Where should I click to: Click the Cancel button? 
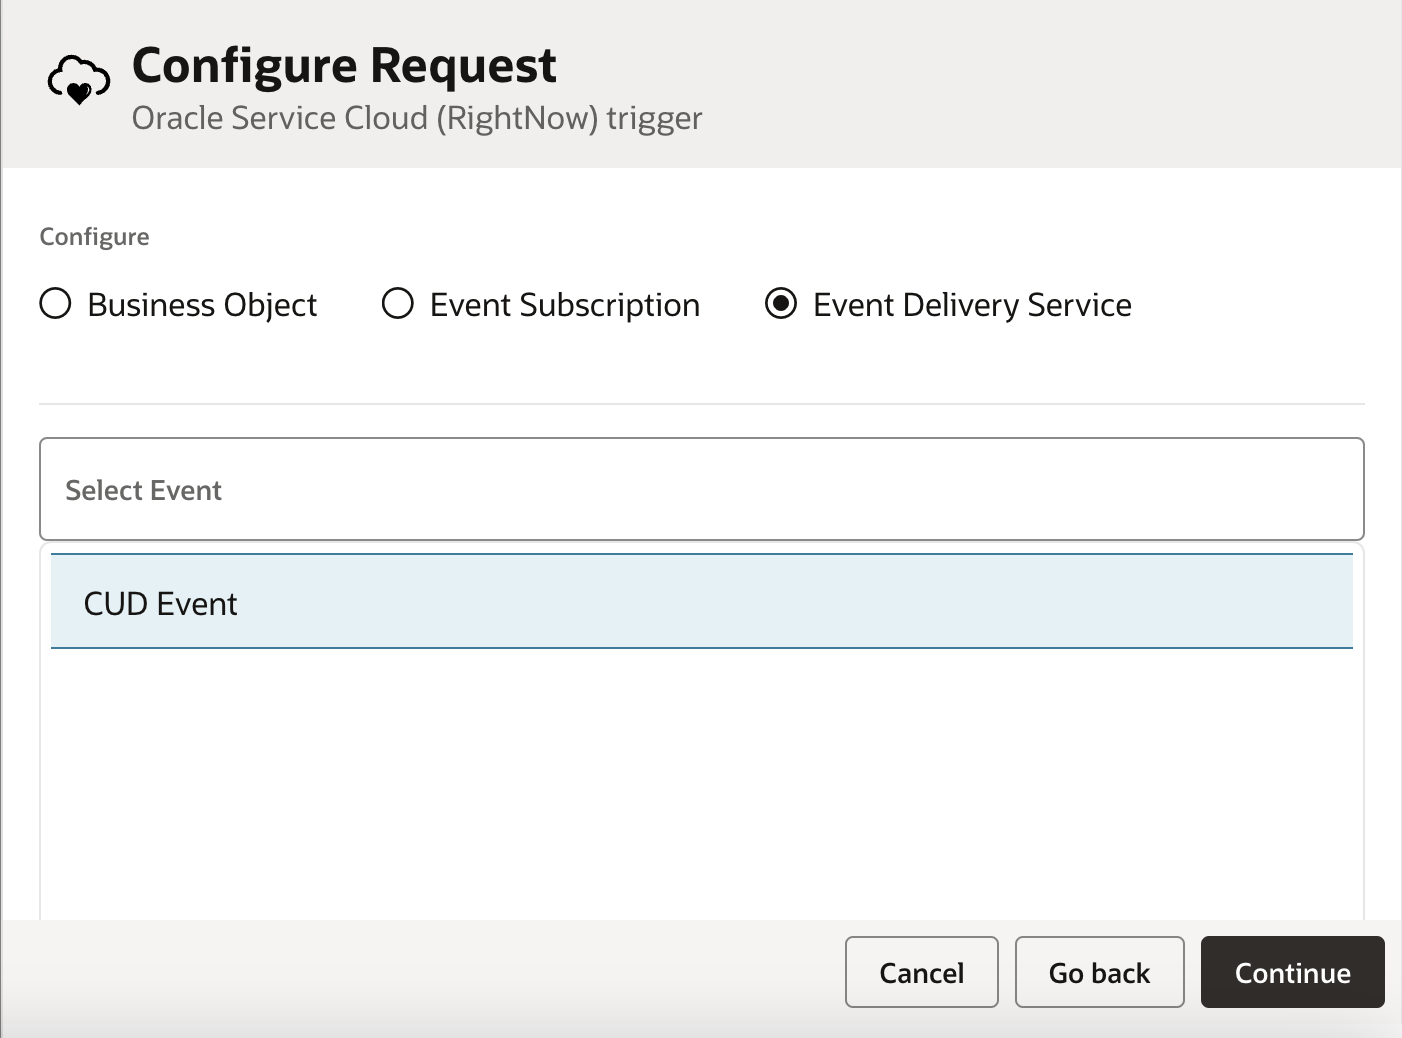[922, 972]
